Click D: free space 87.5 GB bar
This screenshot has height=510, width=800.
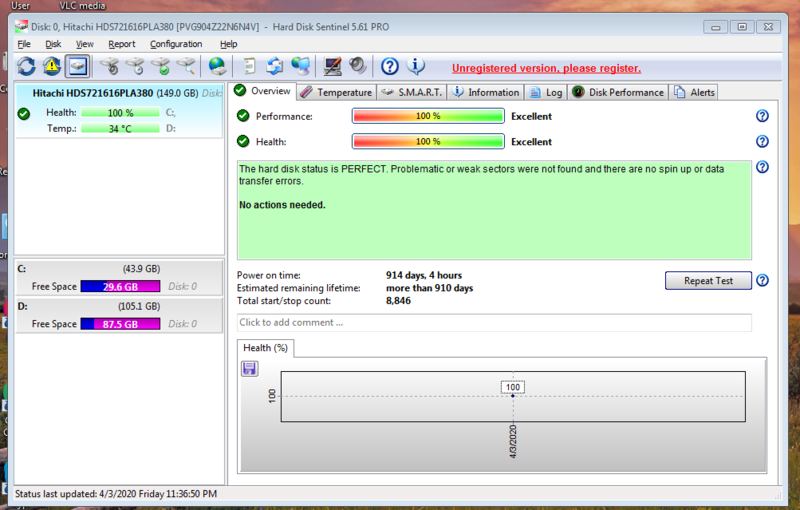click(x=120, y=324)
